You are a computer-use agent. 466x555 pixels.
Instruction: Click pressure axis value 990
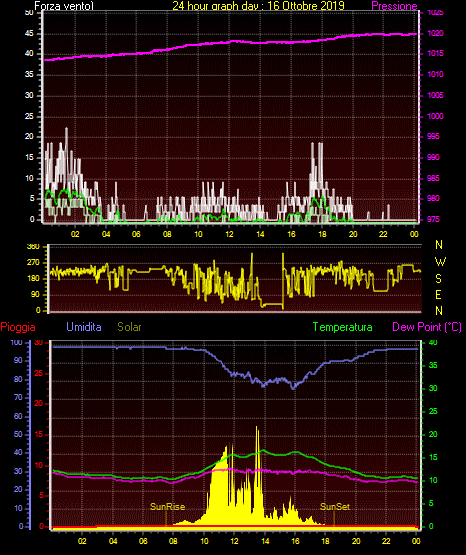pos(433,157)
